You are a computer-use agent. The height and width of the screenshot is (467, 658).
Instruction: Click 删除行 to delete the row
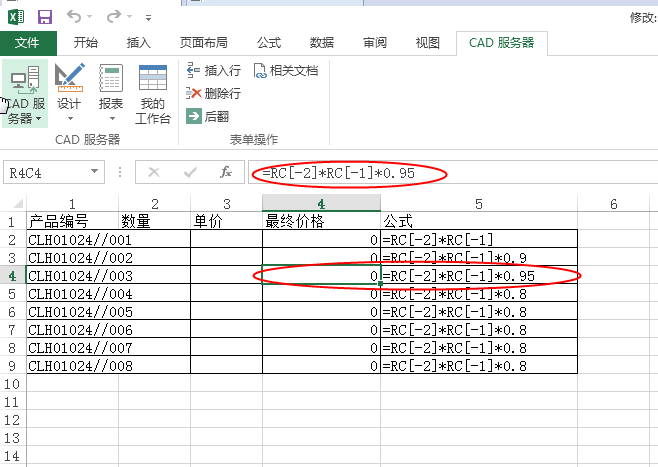point(214,93)
